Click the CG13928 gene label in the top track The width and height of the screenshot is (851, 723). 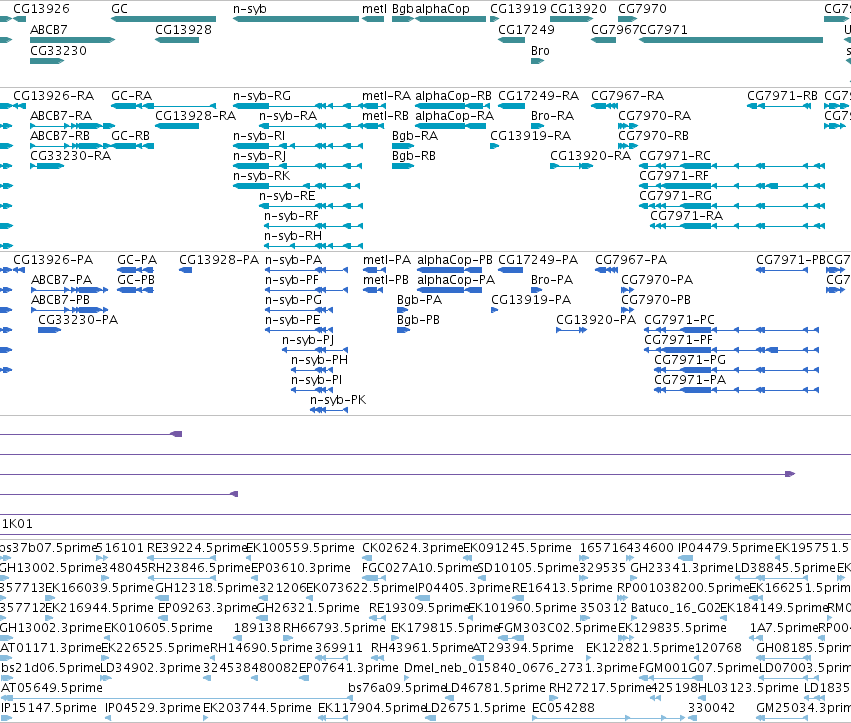coord(183,30)
